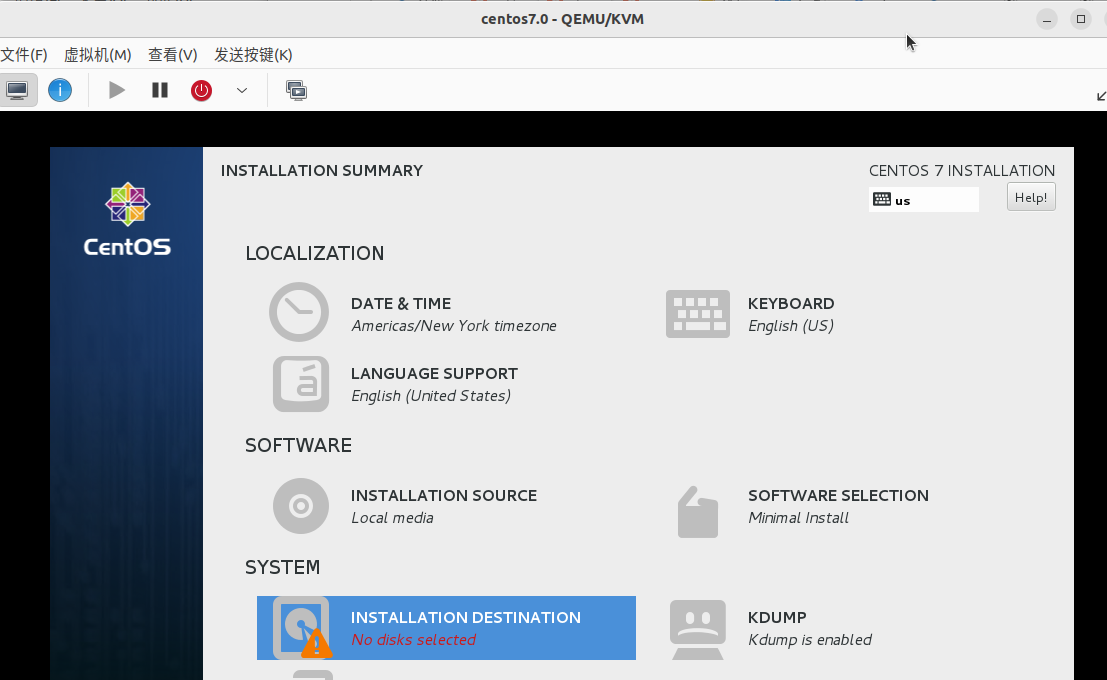The image size is (1107, 680).
Task: Open Date & Time clock icon
Action: (x=299, y=312)
